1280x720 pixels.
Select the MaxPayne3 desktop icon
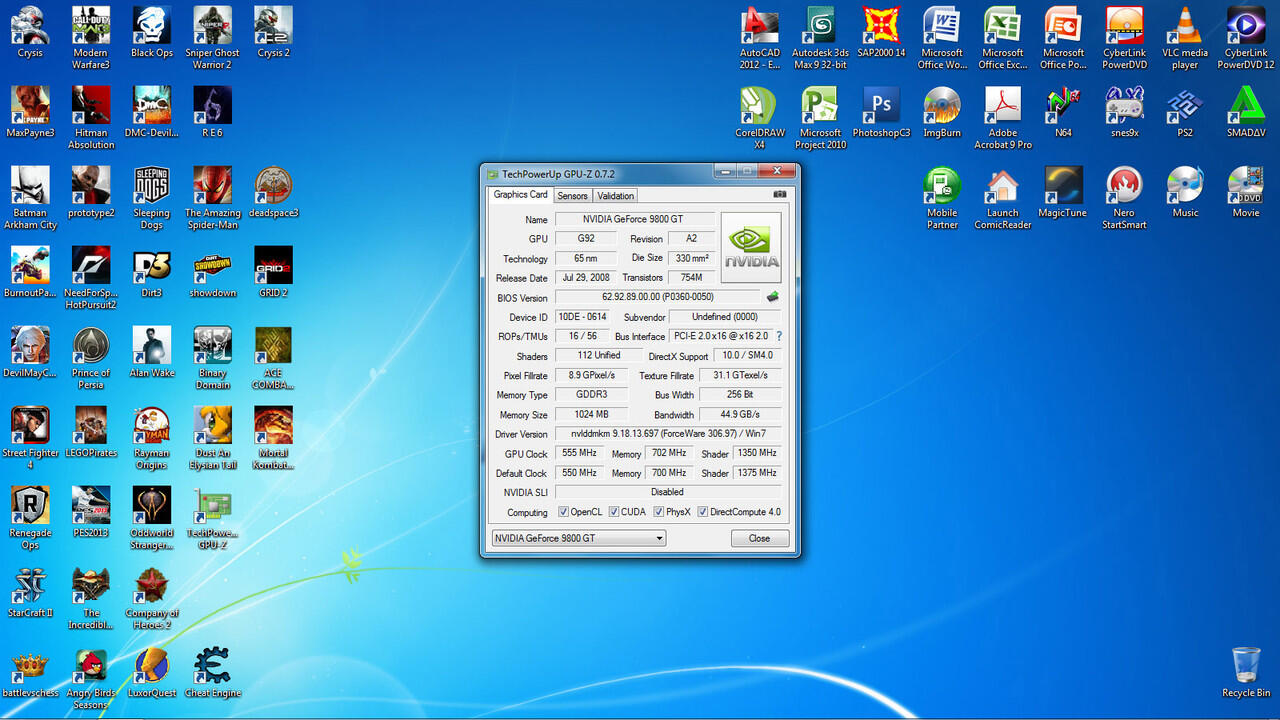point(30,112)
